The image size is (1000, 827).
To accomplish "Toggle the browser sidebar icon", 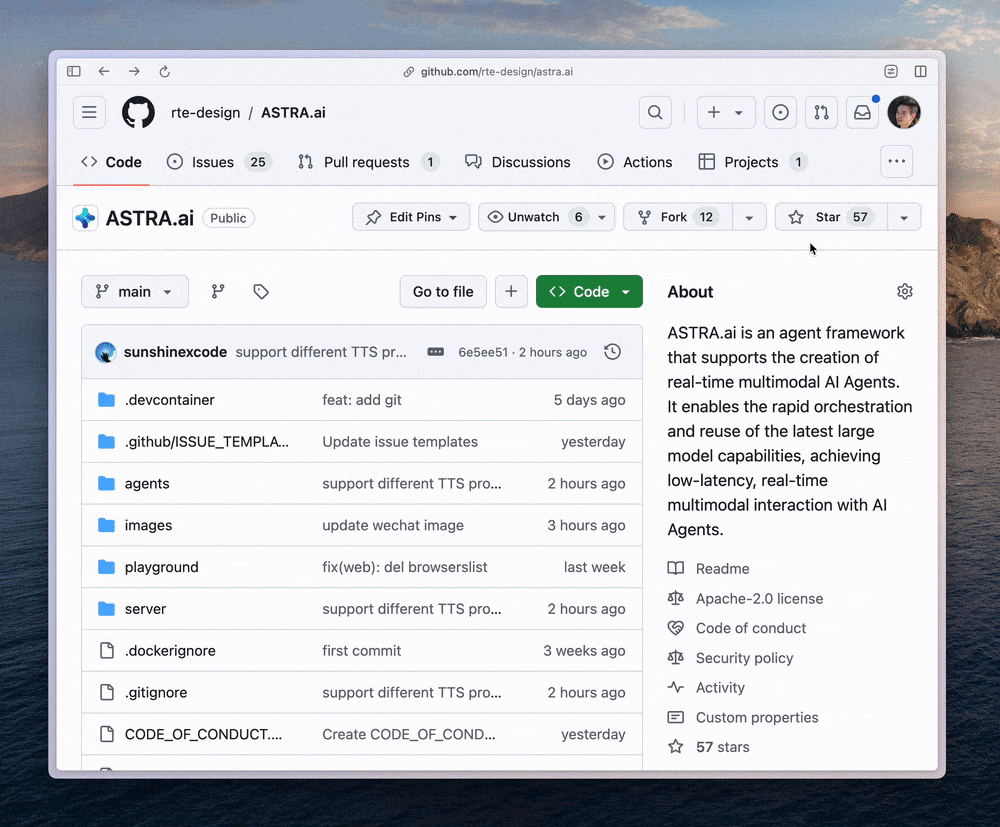I will pyautogui.click(x=74, y=71).
